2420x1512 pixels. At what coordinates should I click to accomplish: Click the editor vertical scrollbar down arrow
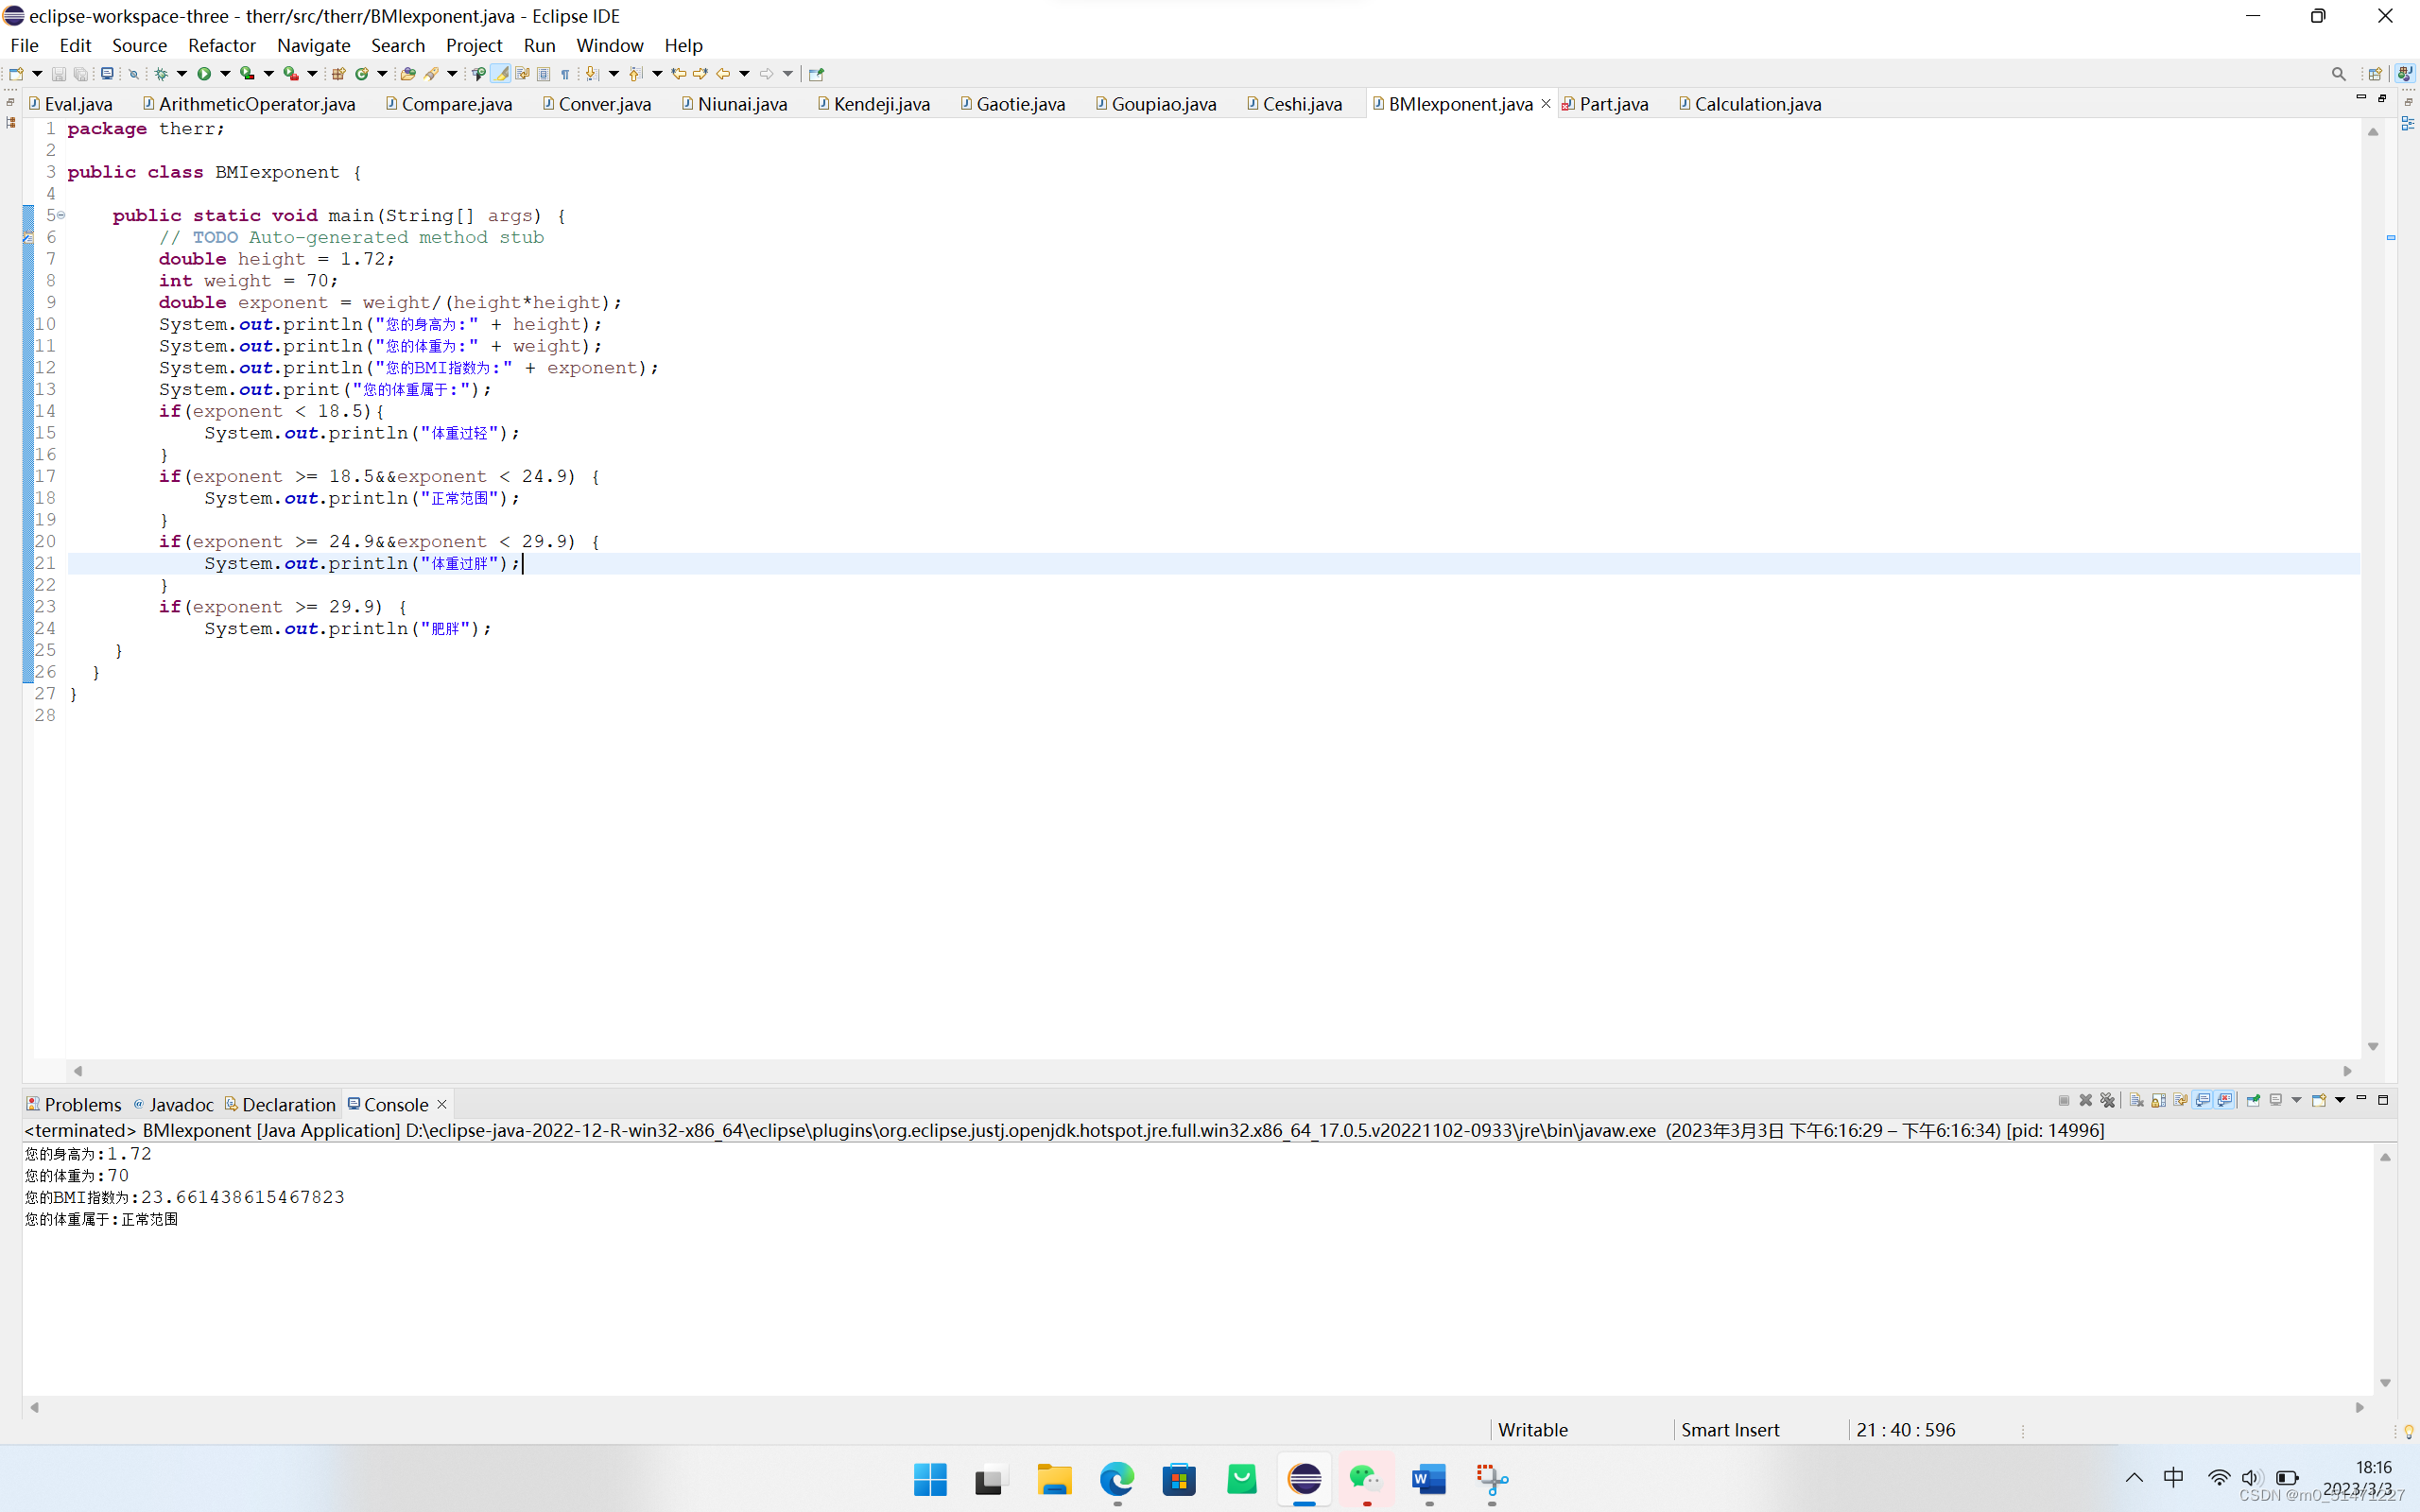pos(2373,1046)
